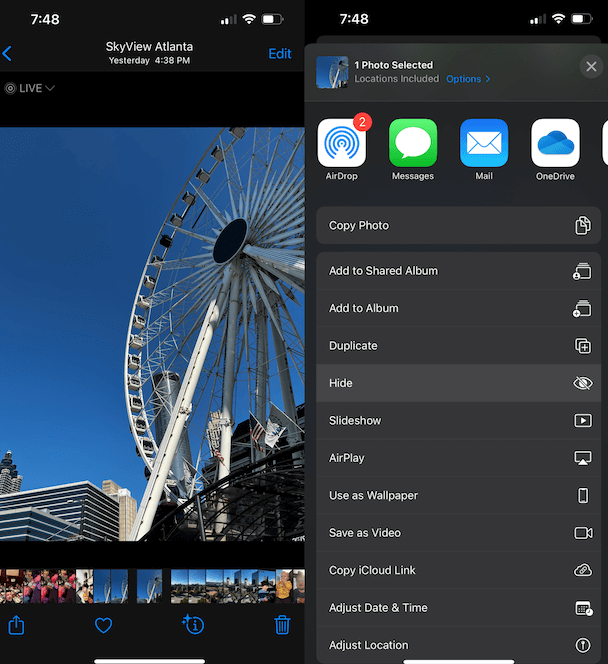Hide the photo via Hide row

[459, 383]
